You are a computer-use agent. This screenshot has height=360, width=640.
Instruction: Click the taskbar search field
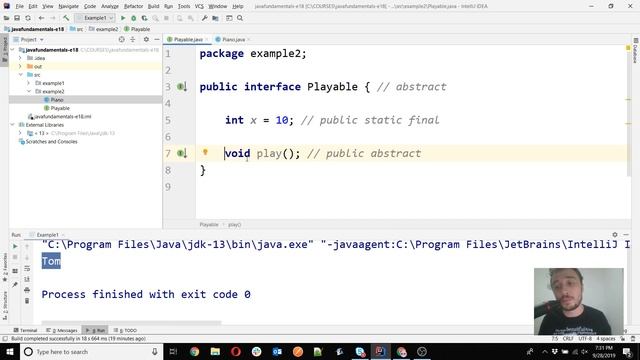pos(91,351)
